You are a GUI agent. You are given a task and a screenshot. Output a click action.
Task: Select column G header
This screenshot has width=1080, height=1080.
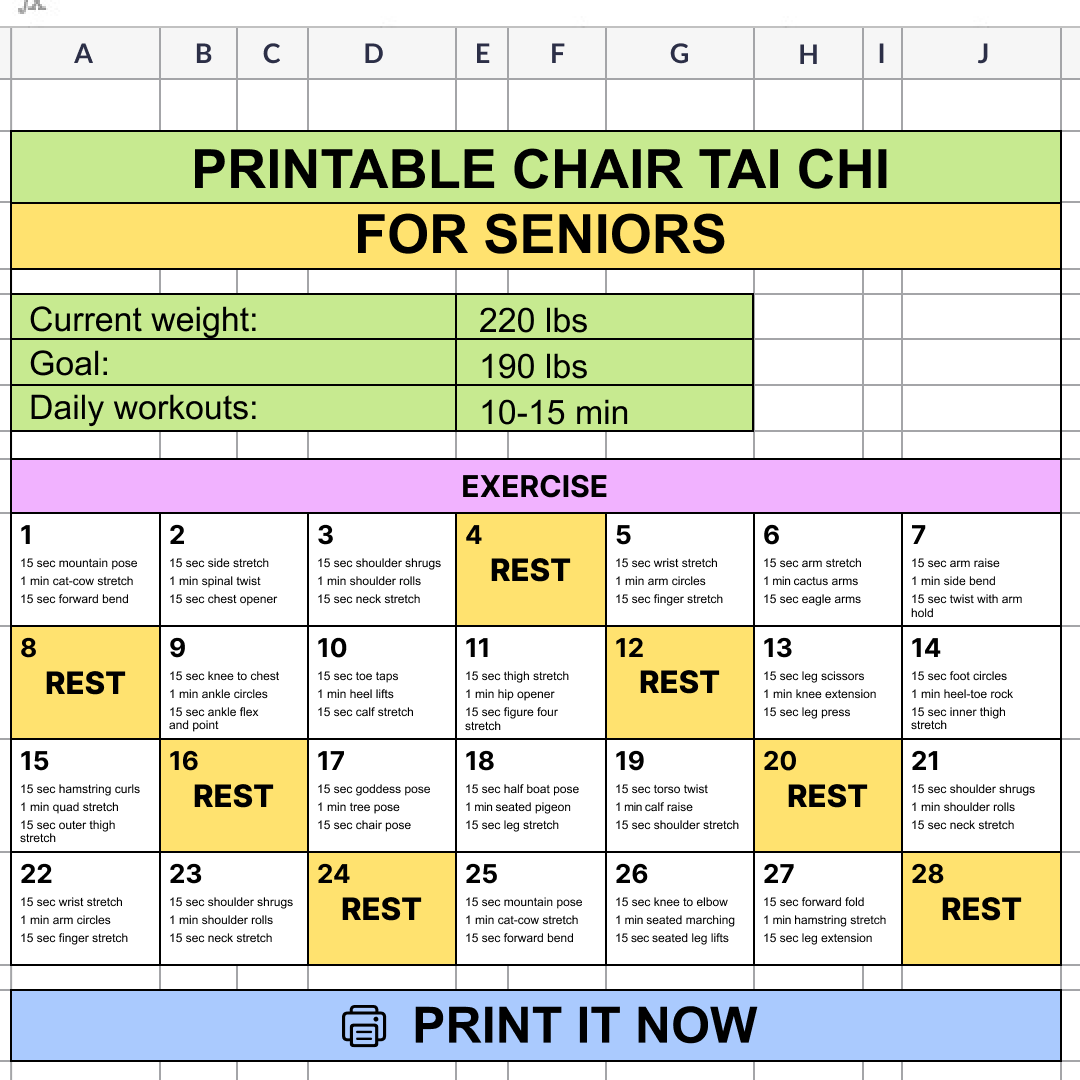pyautogui.click(x=680, y=53)
